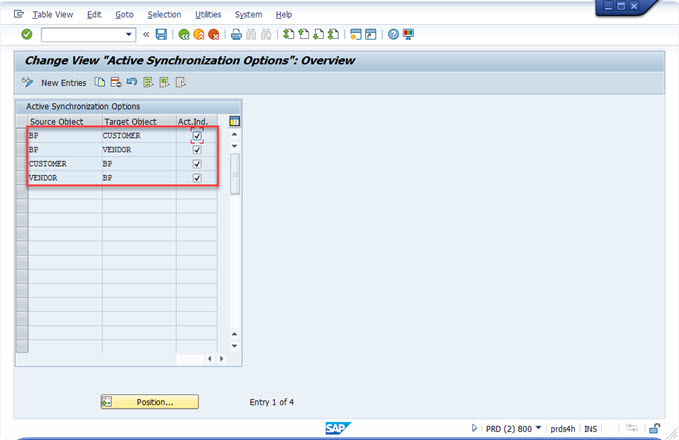679x440 pixels.
Task: Click the Select All icon
Action: tap(148, 82)
